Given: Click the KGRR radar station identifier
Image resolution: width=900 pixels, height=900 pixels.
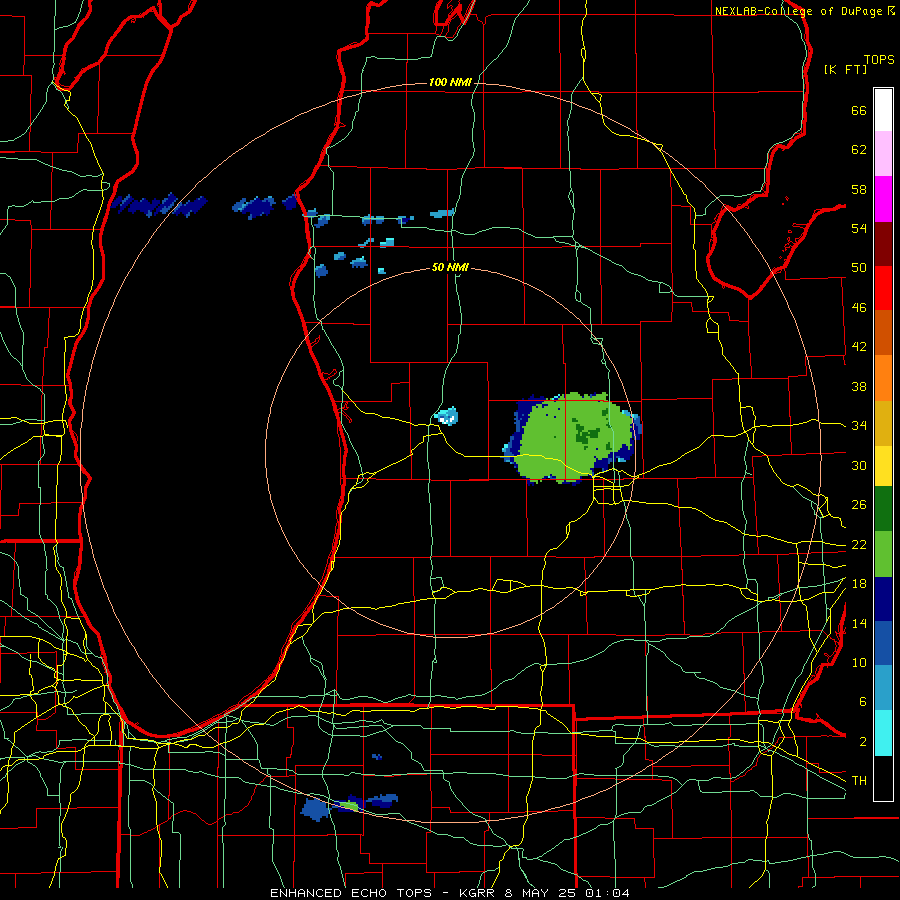Looking at the screenshot, I should pos(476,893).
